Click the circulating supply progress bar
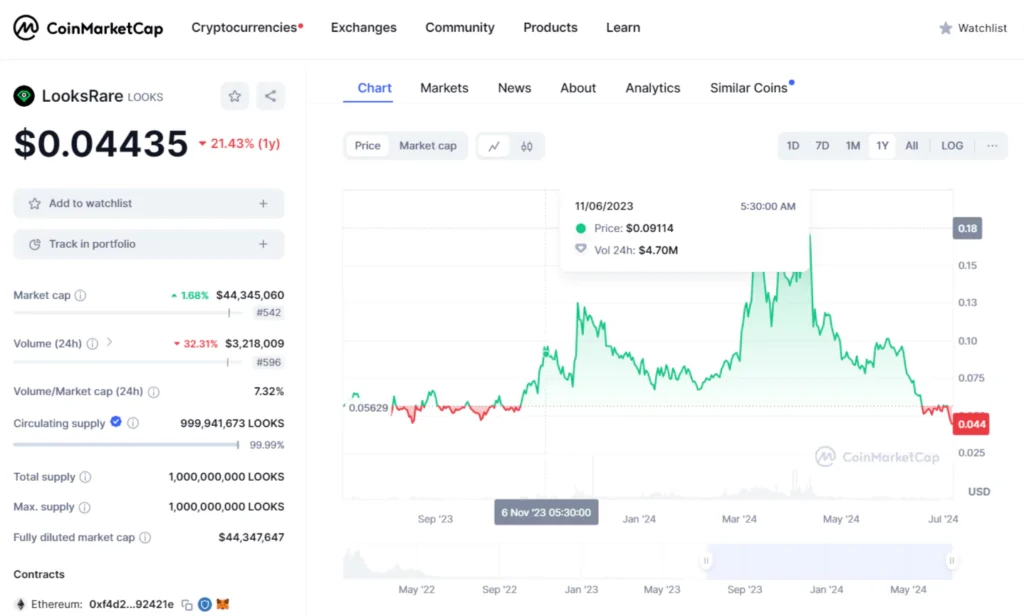The image size is (1024, 616). [126, 445]
